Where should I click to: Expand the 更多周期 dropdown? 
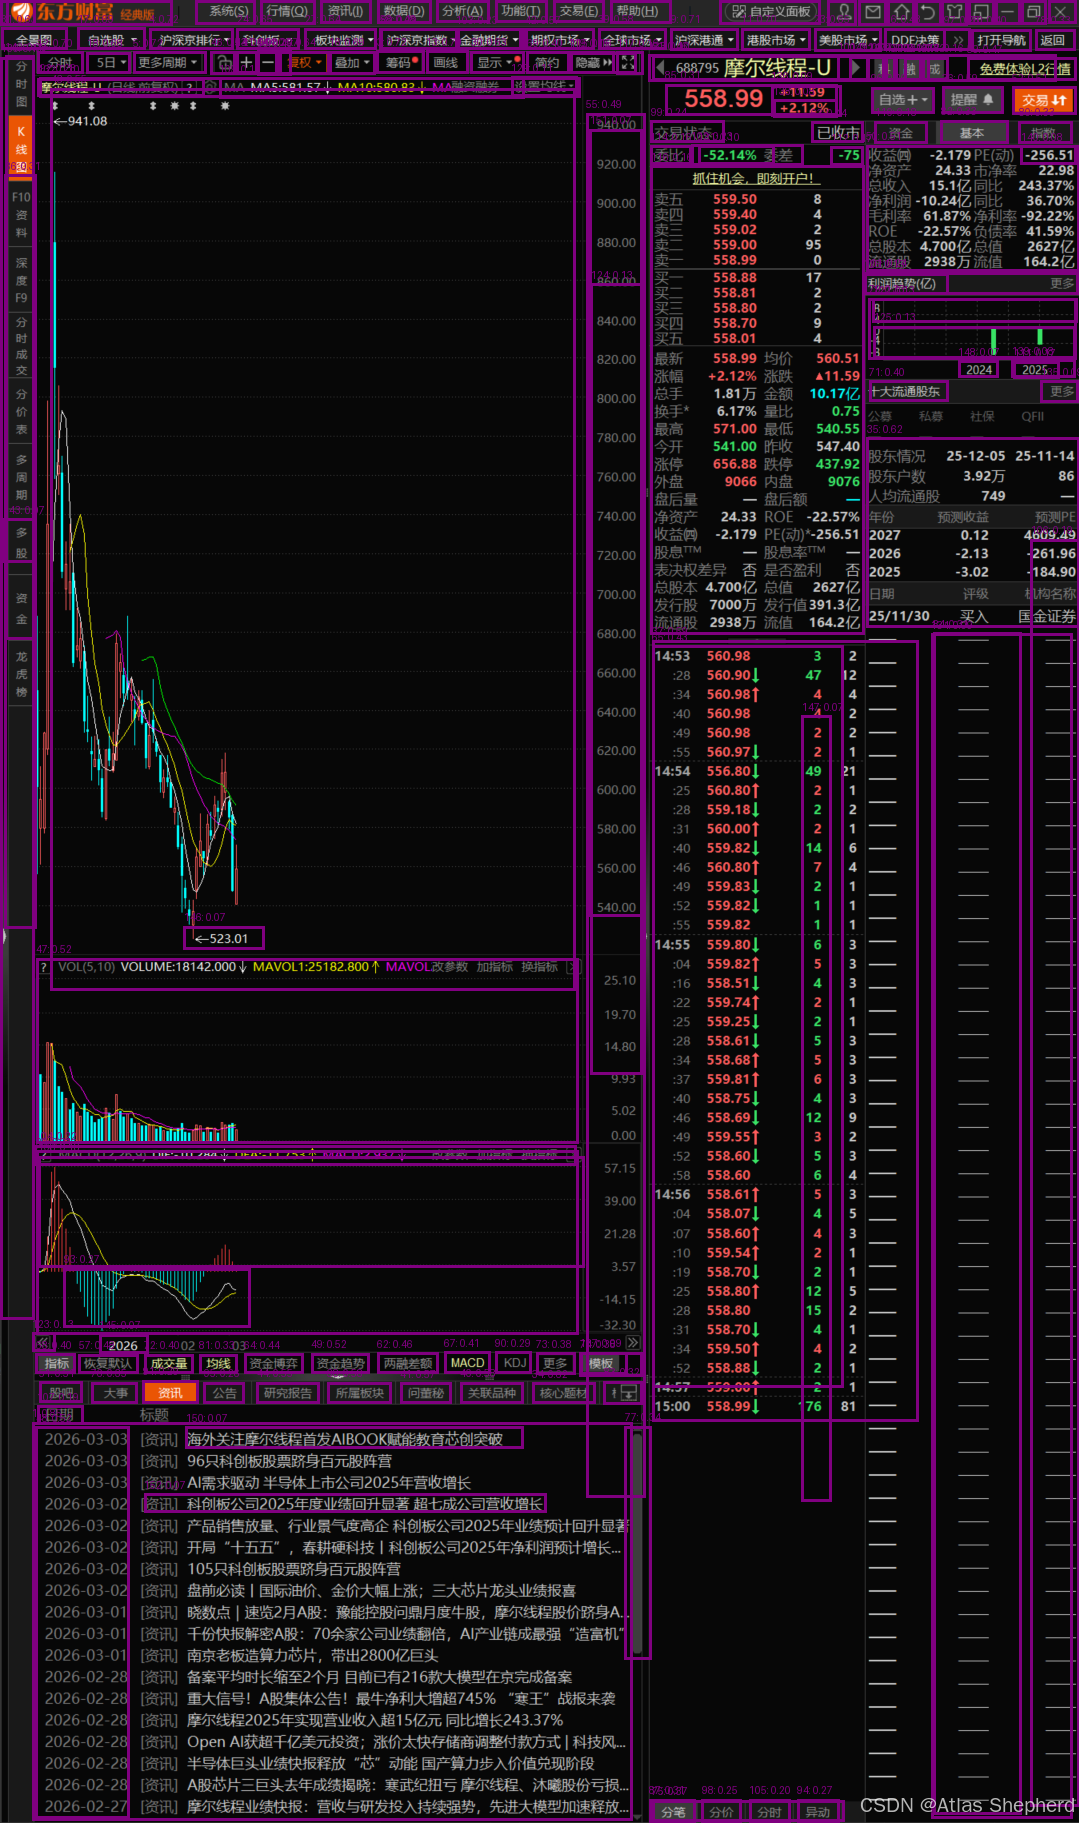click(168, 62)
